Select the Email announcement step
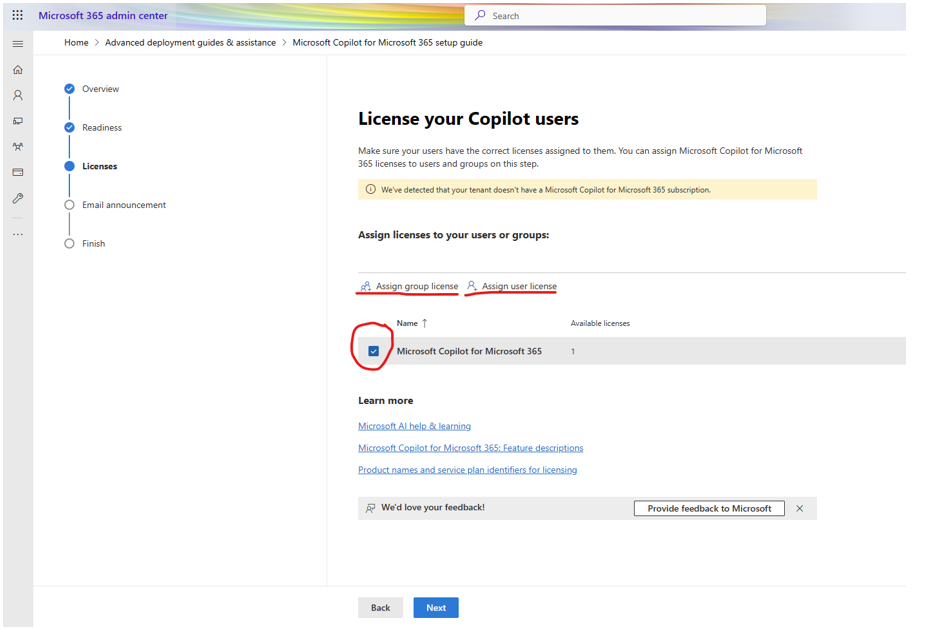Viewport: 950px width, 629px height. 124,205
